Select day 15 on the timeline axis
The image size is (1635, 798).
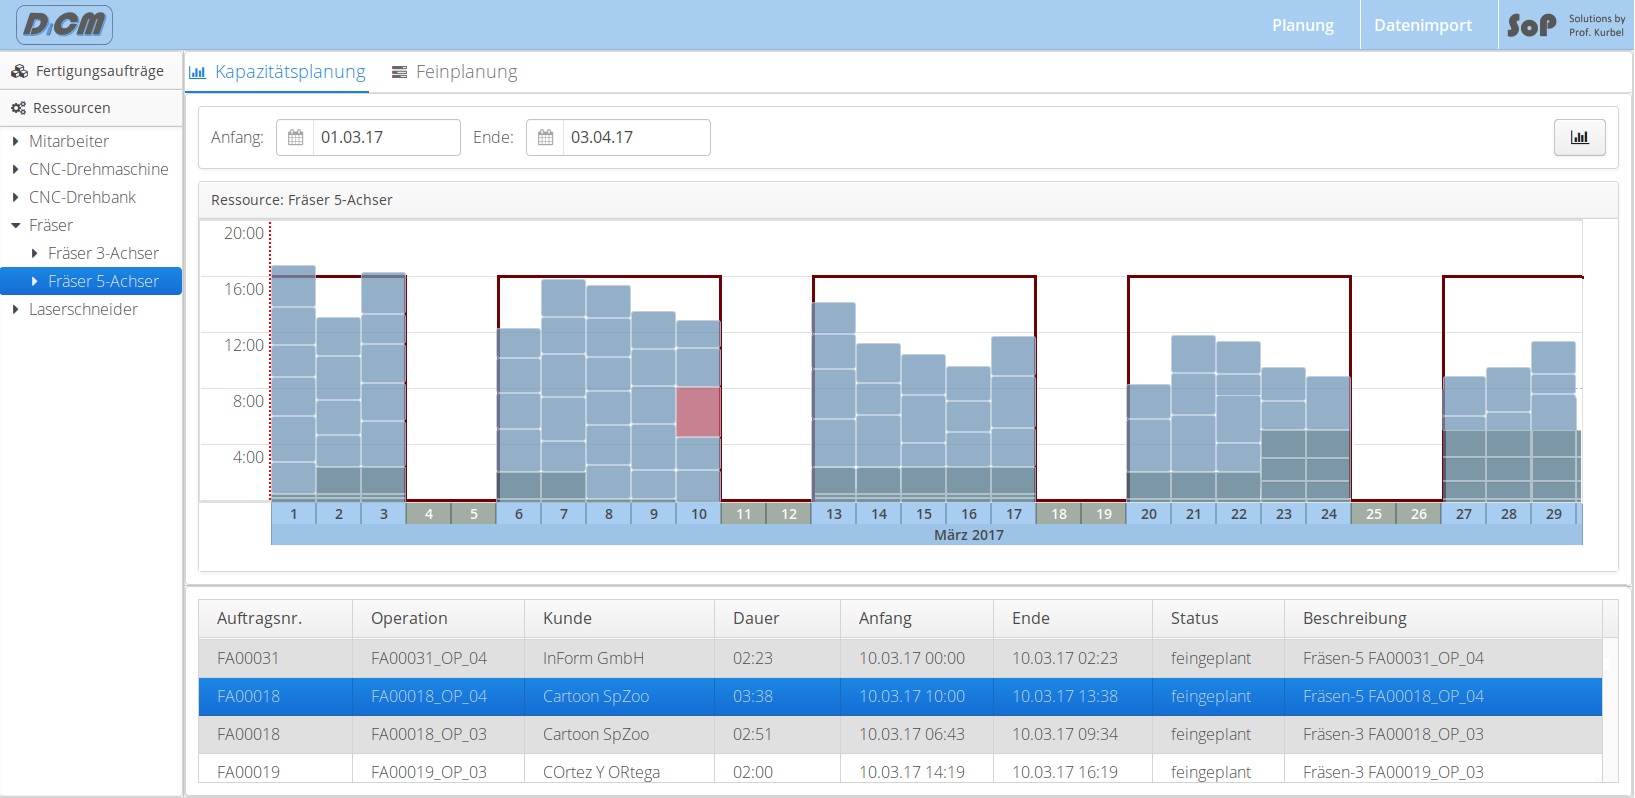pyautogui.click(x=923, y=514)
